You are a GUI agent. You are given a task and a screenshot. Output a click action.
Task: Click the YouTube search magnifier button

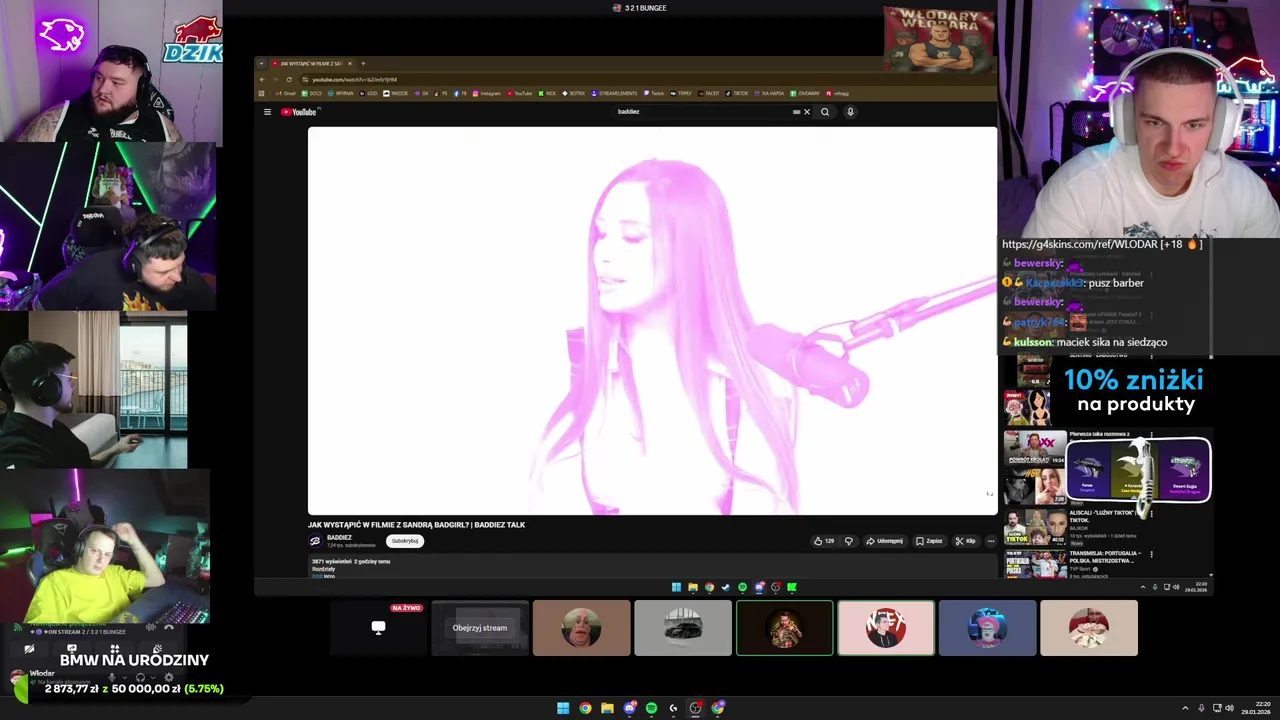pos(825,112)
